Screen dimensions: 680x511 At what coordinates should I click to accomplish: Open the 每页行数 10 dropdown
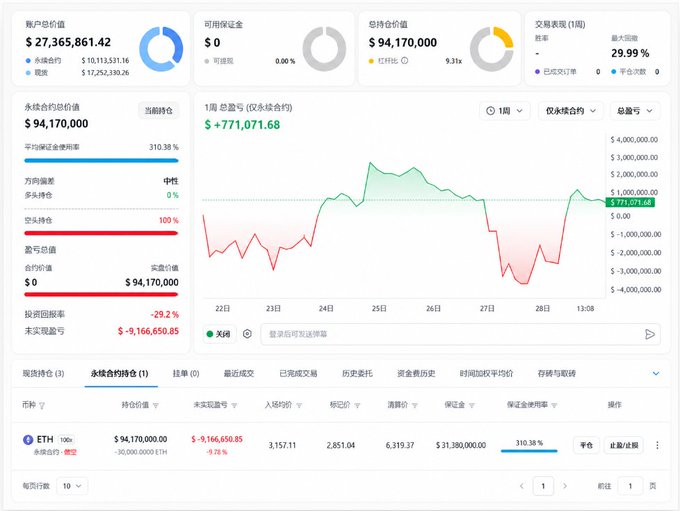point(72,486)
